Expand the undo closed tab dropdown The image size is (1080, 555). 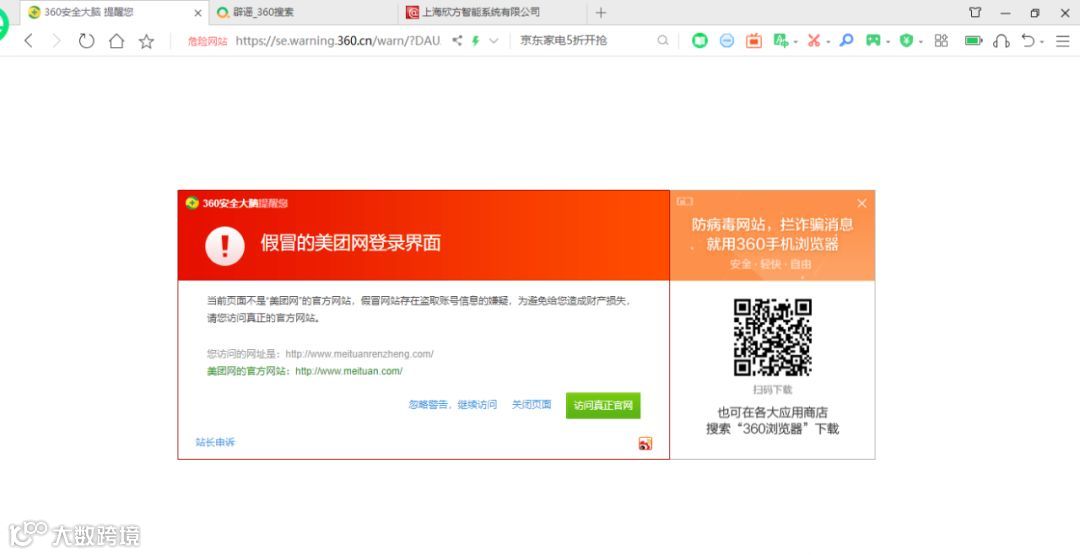click(x=1042, y=42)
